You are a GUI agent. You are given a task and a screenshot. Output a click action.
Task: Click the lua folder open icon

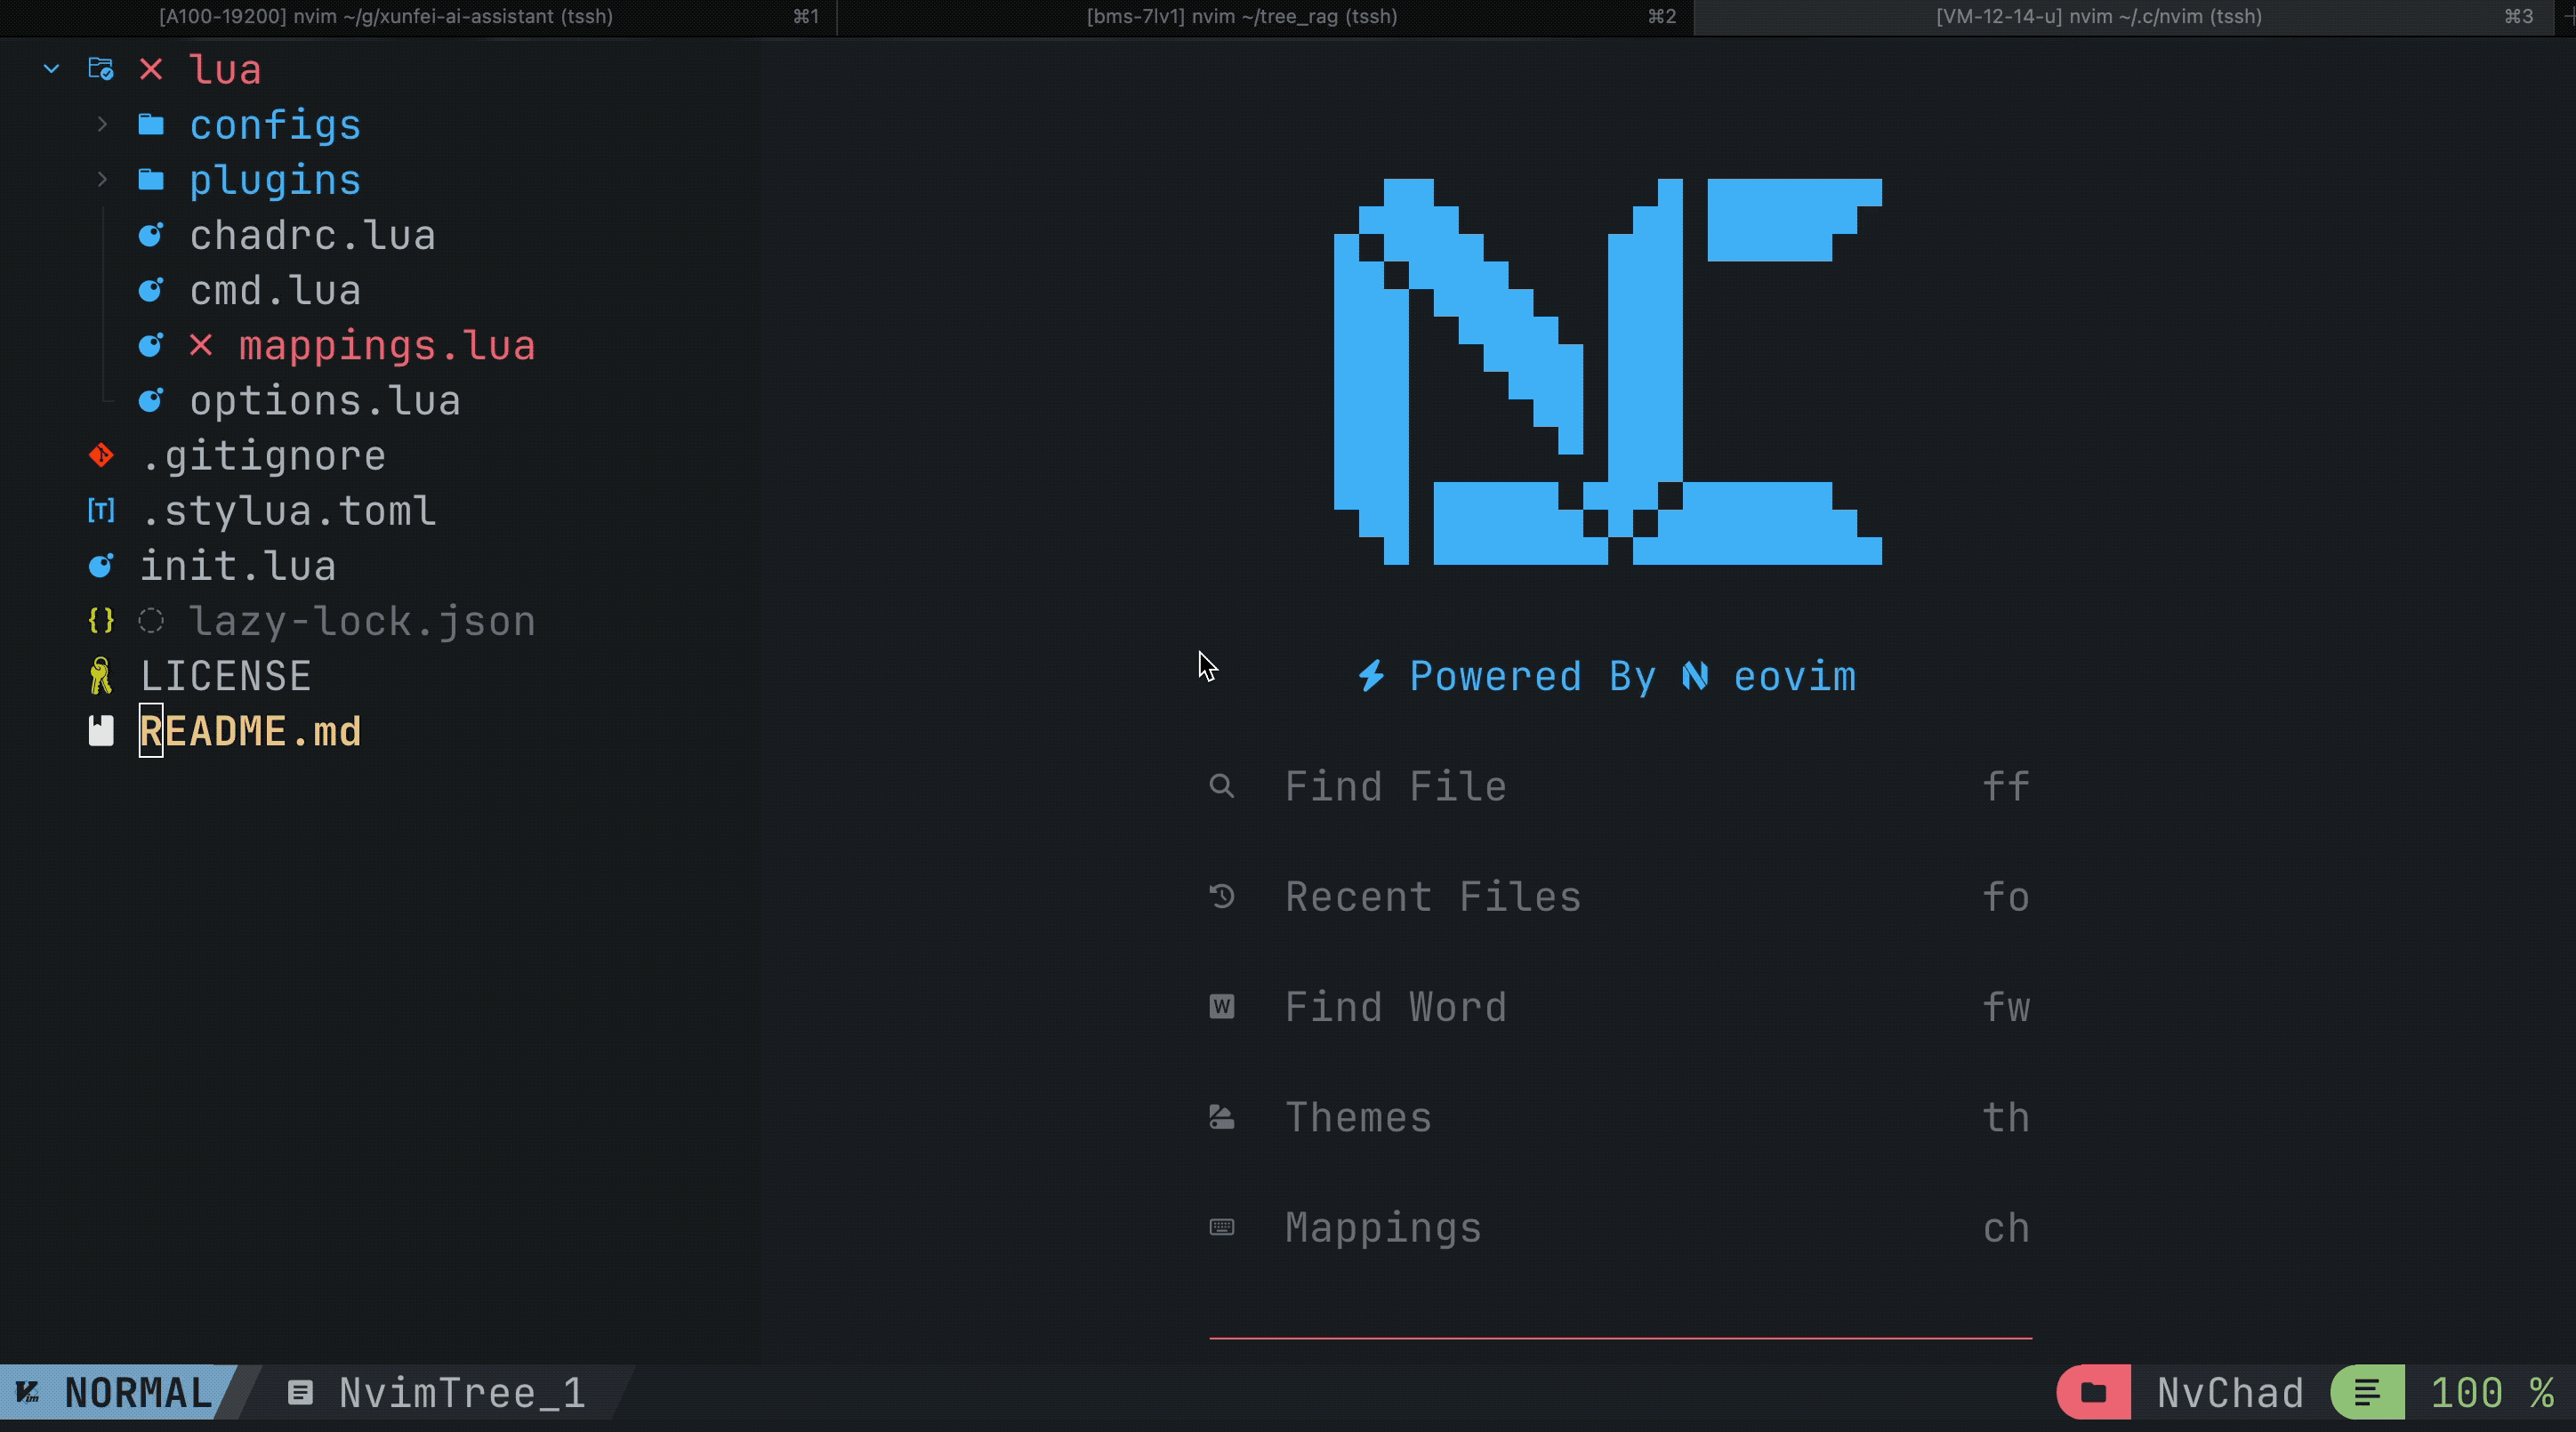[101, 69]
